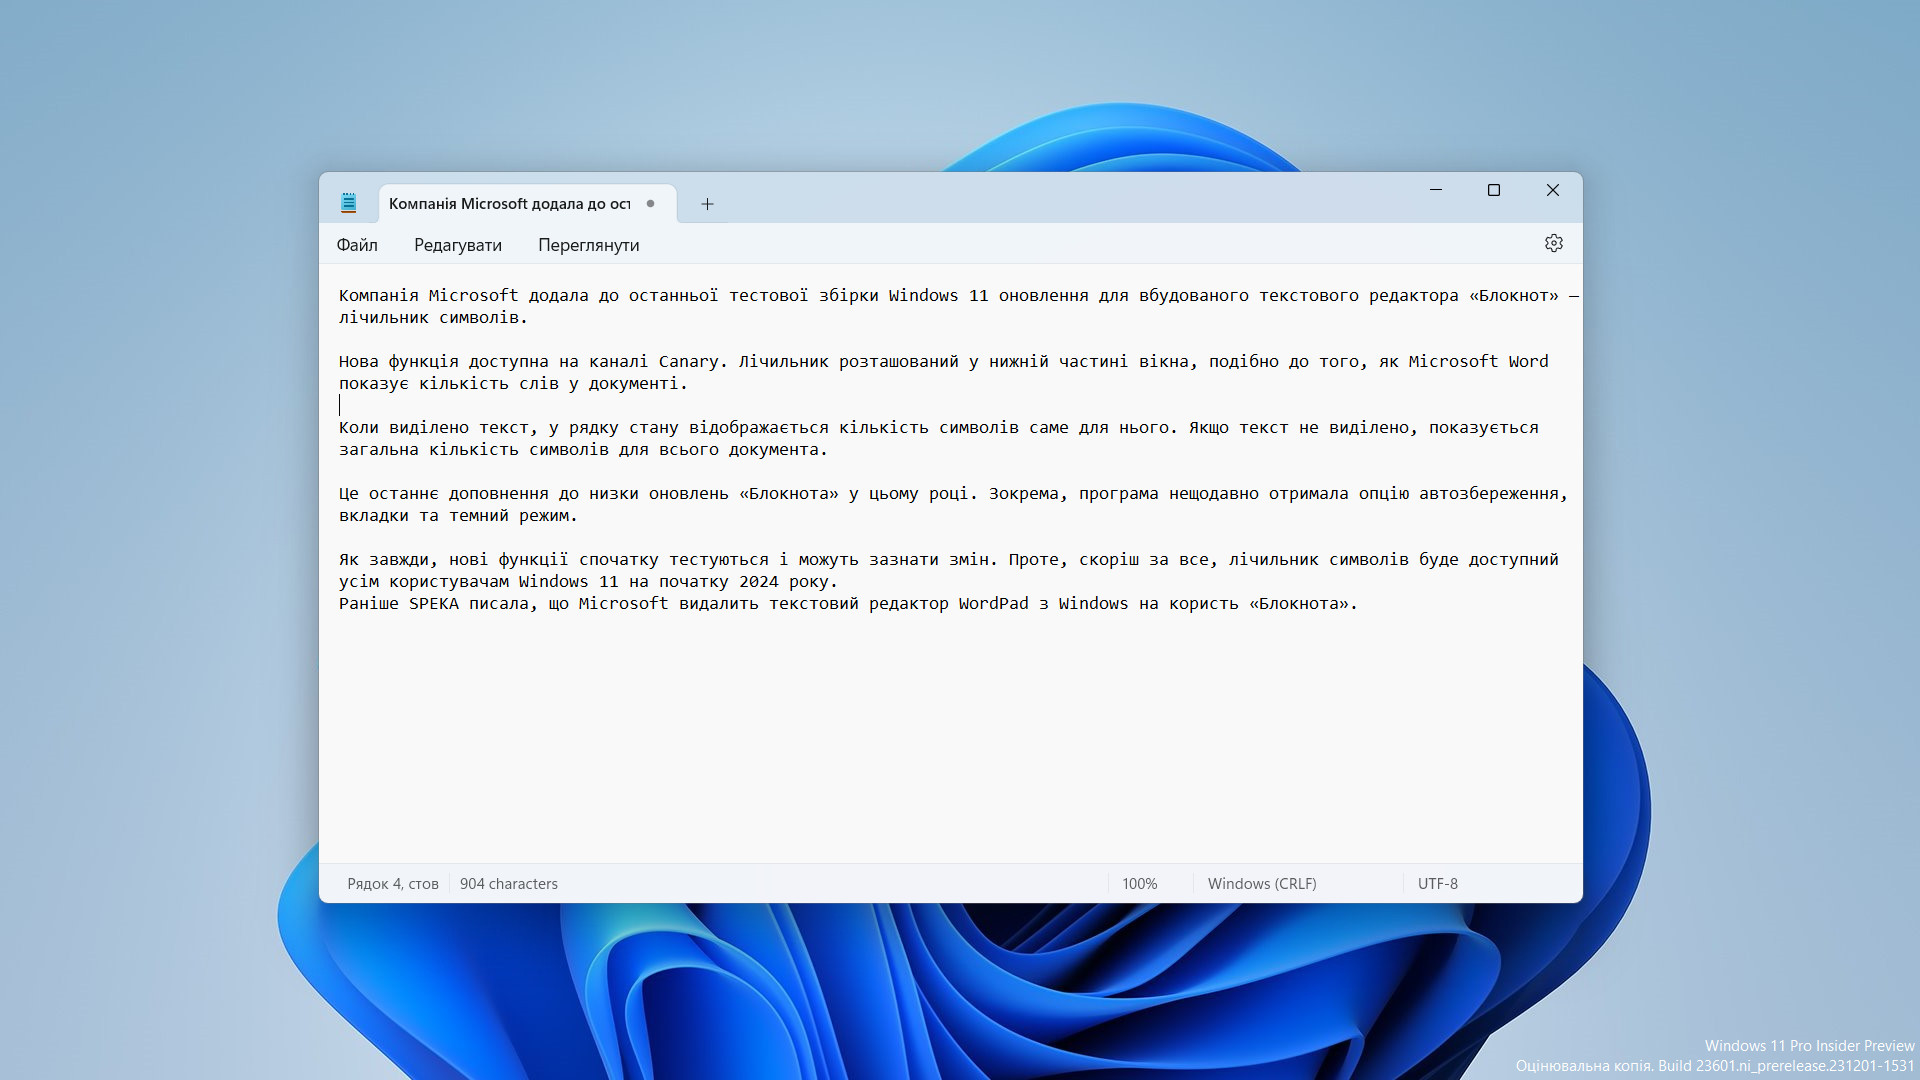Click the empty text area below the text
The height and width of the screenshot is (1080, 1920).
point(950,740)
